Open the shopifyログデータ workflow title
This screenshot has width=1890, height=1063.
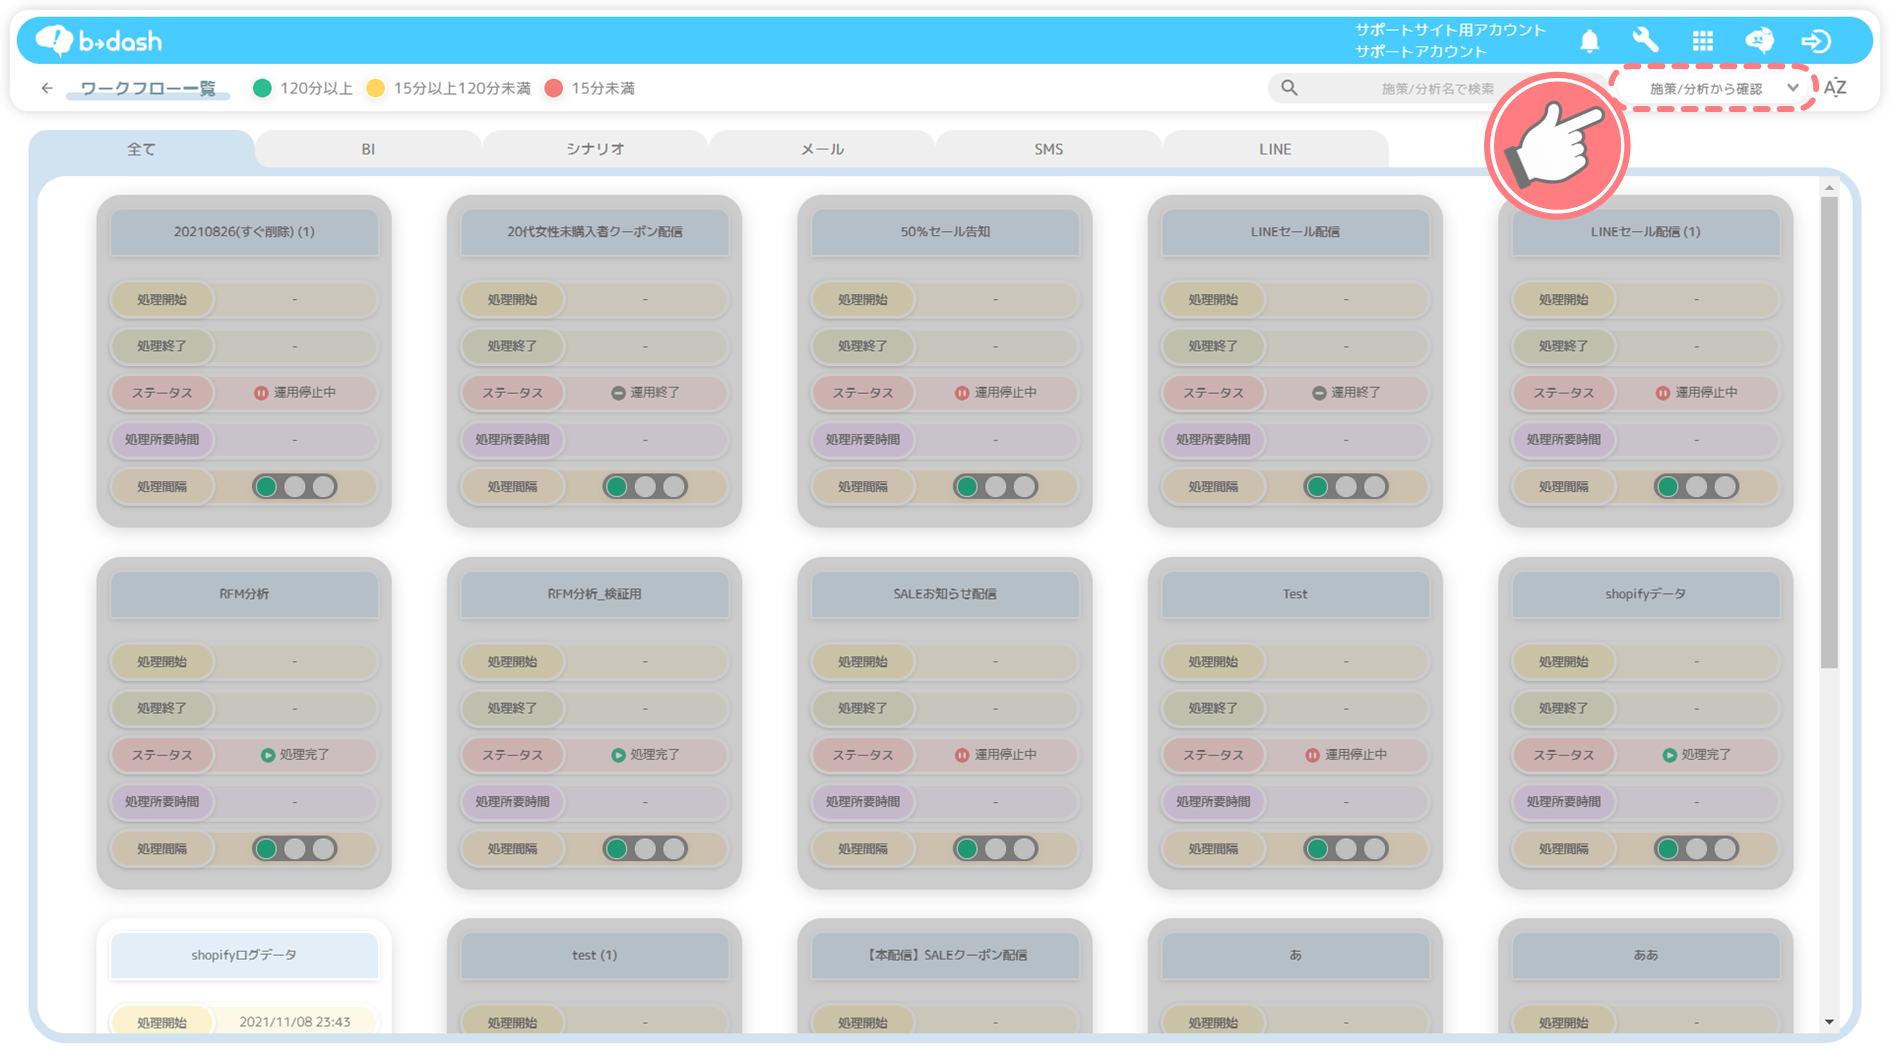coord(244,956)
